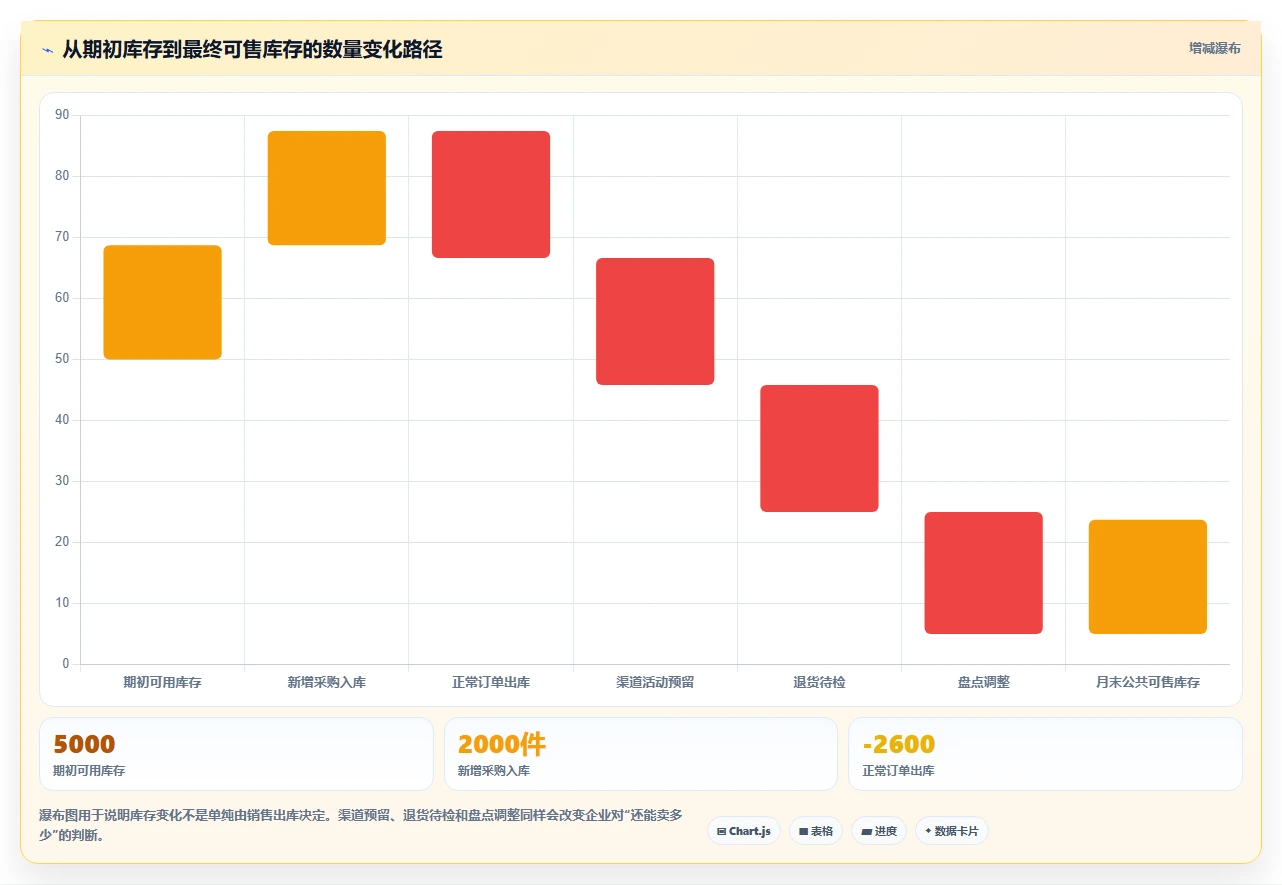
Task: Click the Chart.js chip
Action: [x=743, y=831]
